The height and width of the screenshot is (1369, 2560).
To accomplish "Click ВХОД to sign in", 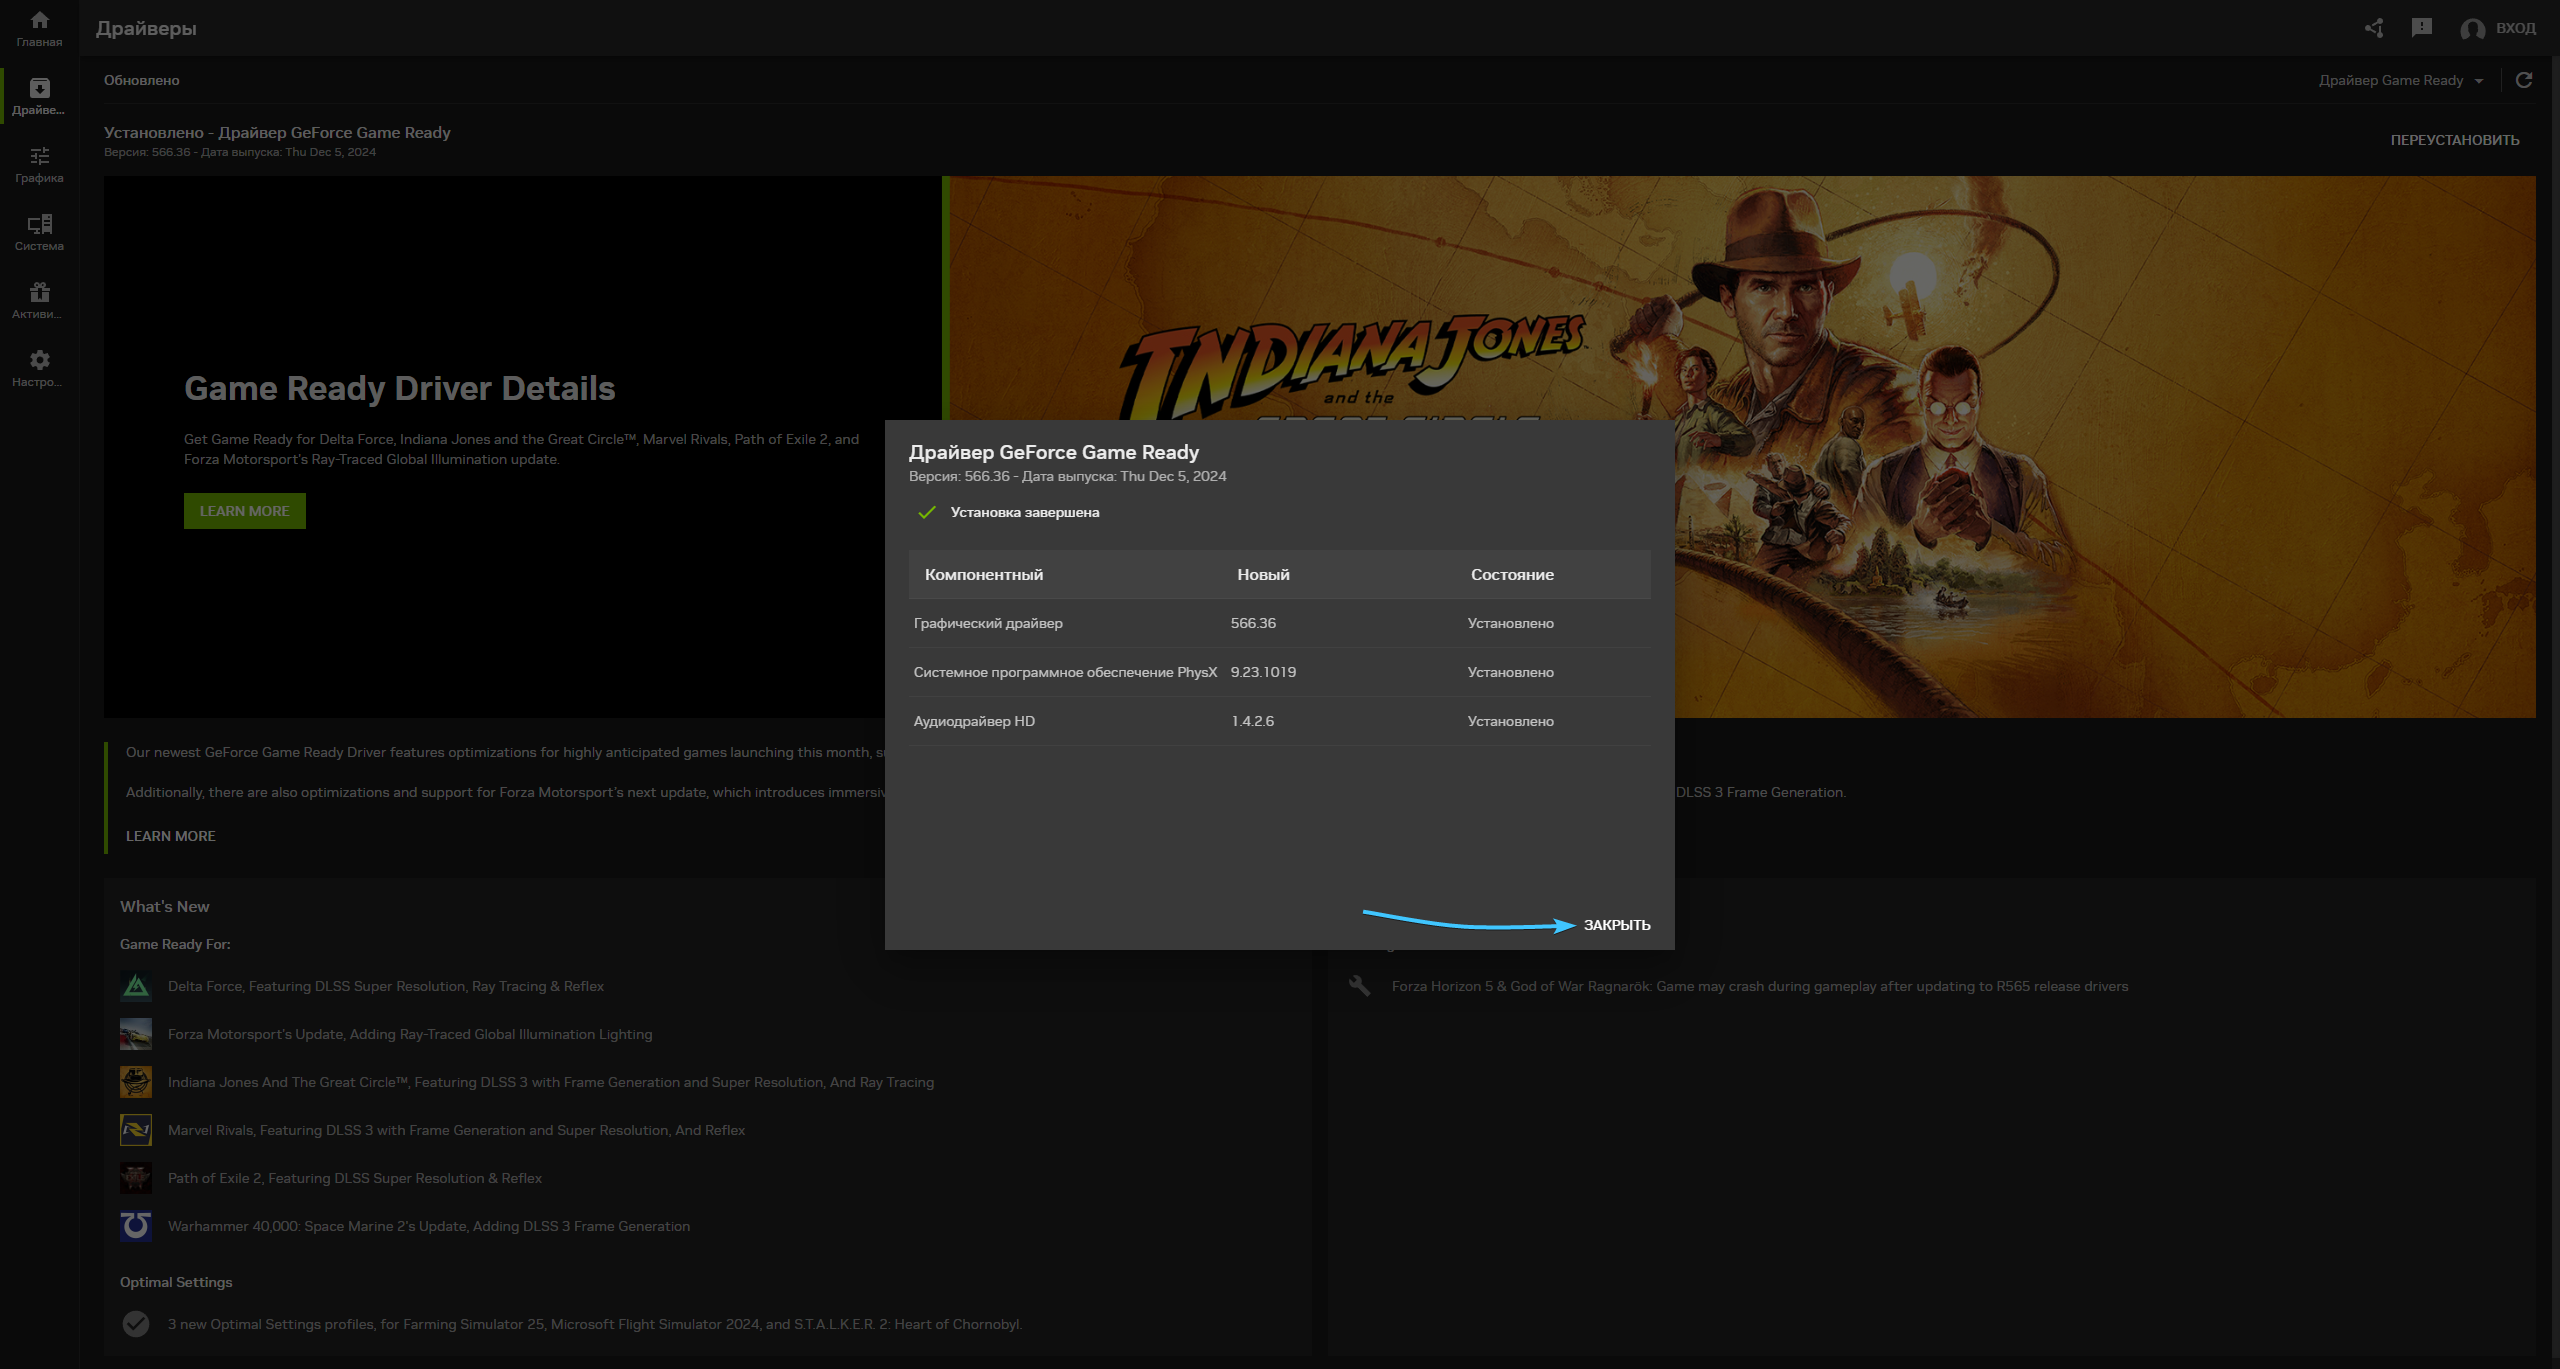I will pos(2515,28).
